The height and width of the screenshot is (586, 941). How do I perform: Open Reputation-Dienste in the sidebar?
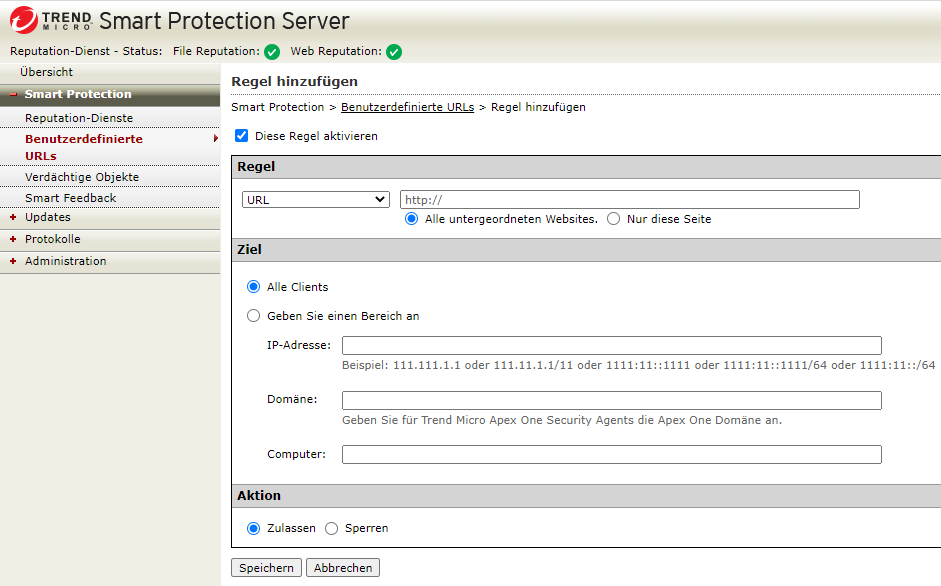[79, 118]
